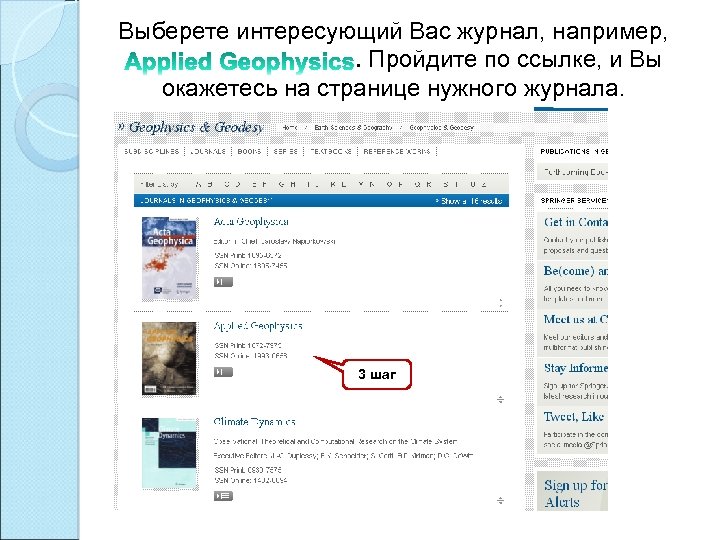This screenshot has height=540, width=720.
Task: Open the Acta Geophysica journal title
Action: [x=251, y=222]
